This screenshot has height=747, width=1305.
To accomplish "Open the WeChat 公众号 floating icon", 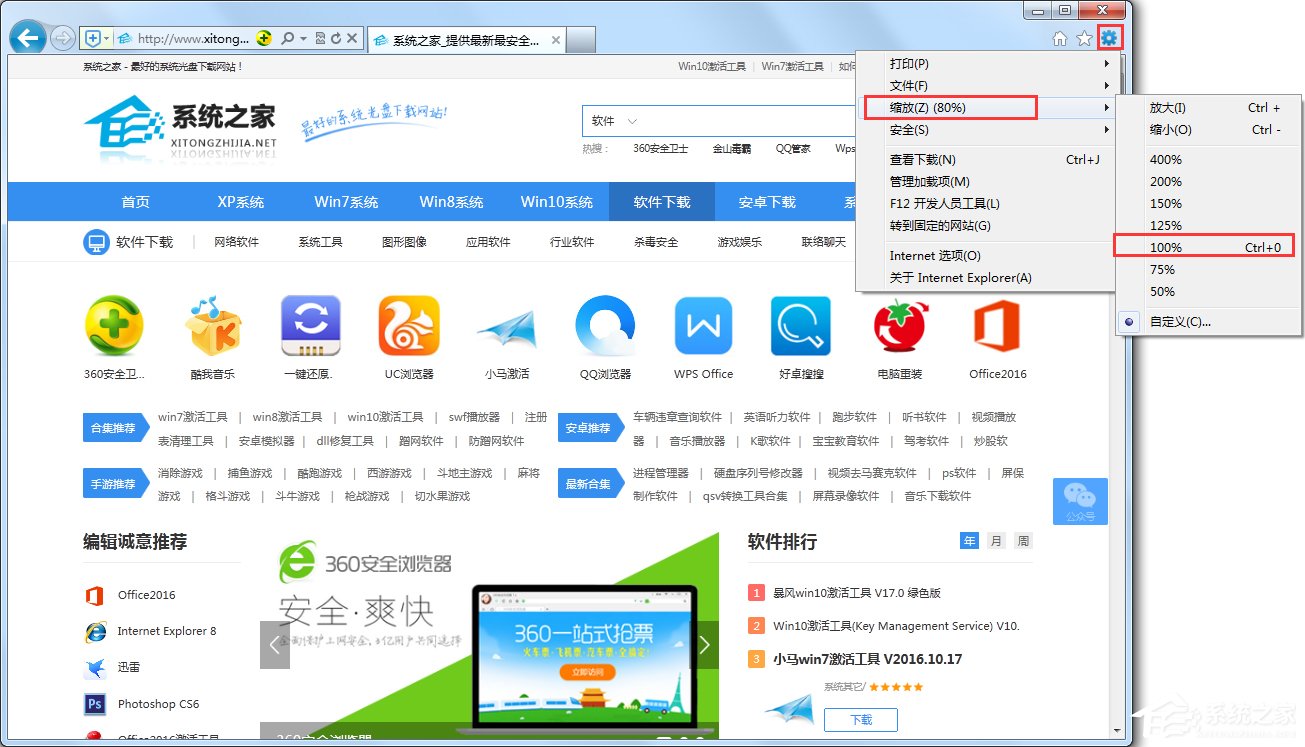I will (1080, 501).
